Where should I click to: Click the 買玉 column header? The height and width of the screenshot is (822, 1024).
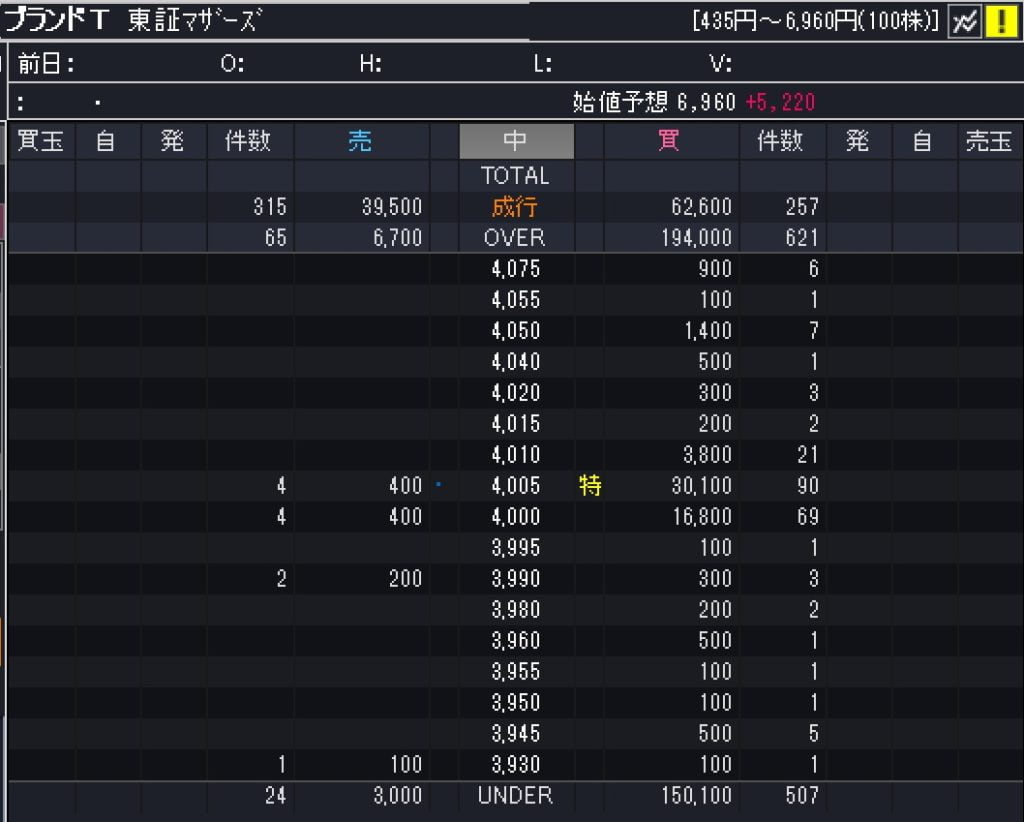(x=41, y=142)
